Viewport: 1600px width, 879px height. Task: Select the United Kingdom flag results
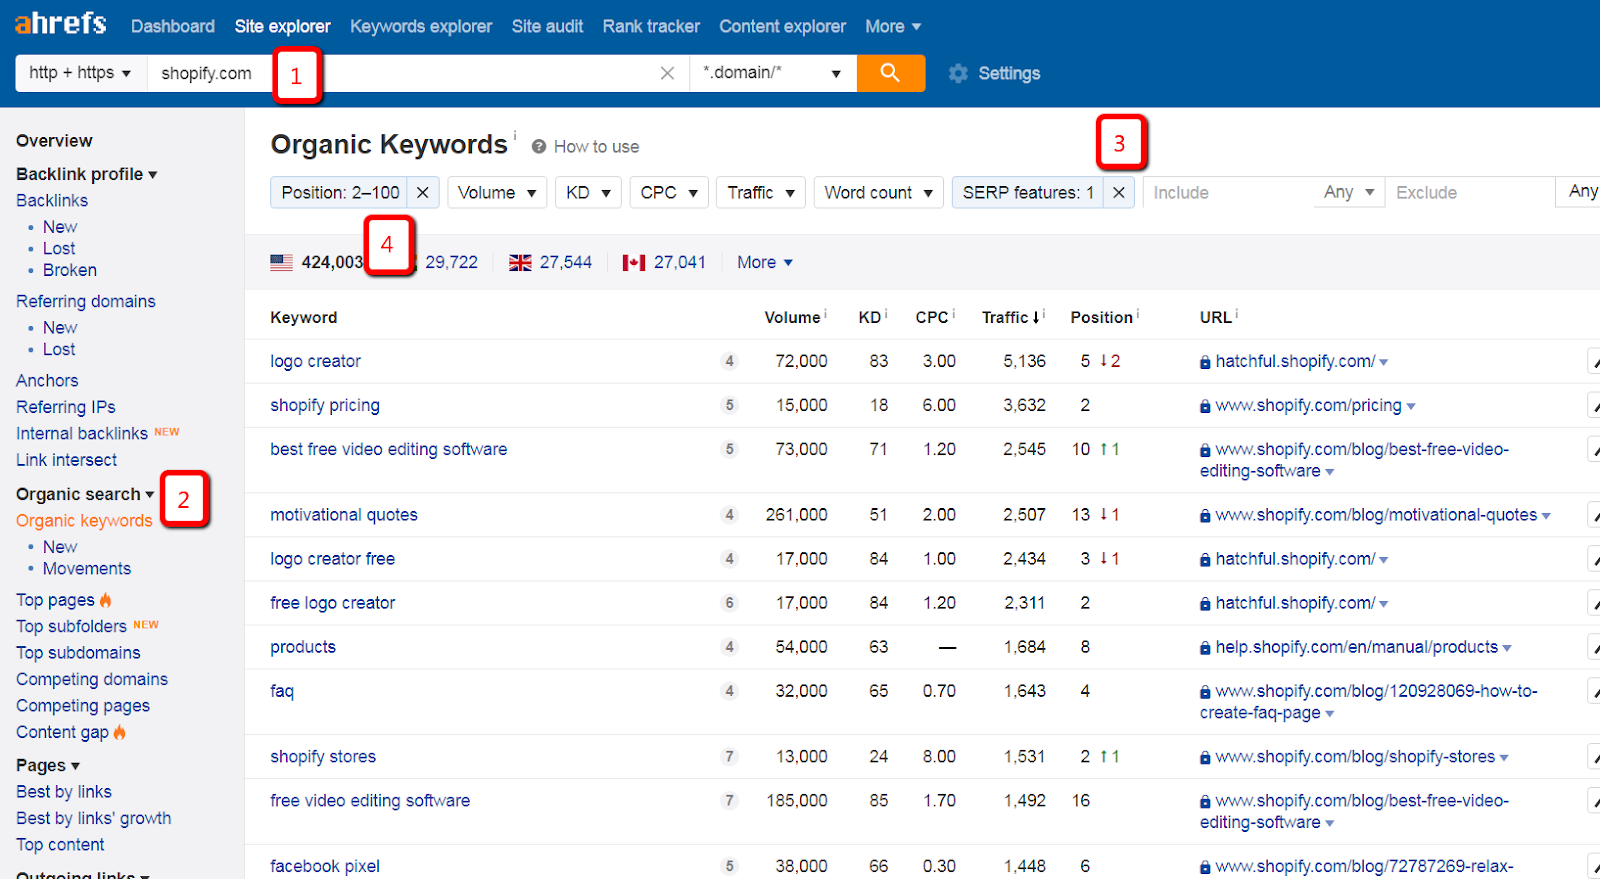(520, 263)
